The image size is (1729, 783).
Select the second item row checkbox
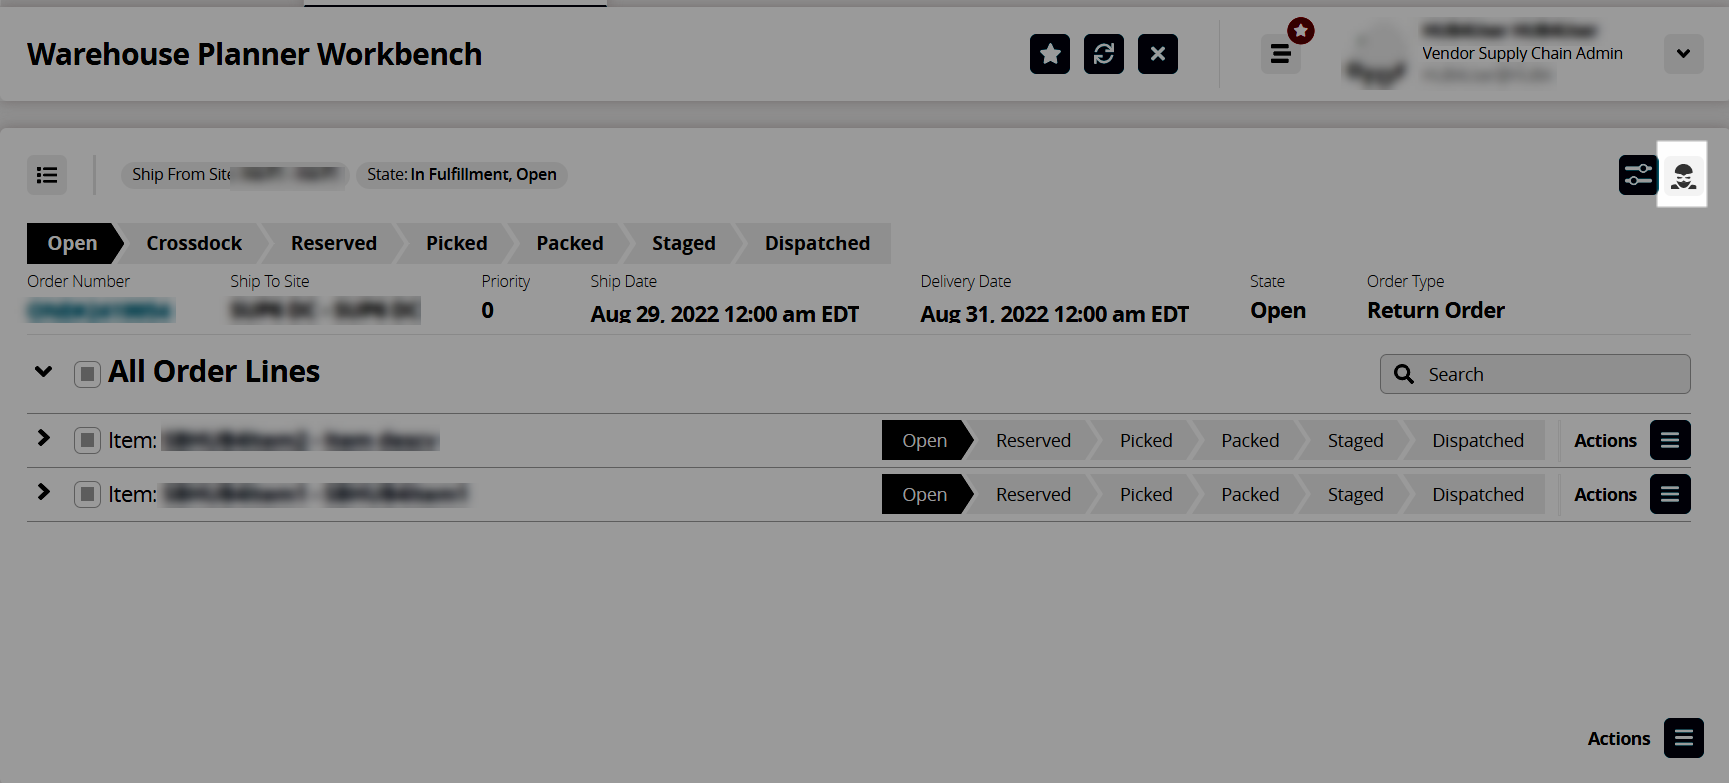click(x=87, y=494)
